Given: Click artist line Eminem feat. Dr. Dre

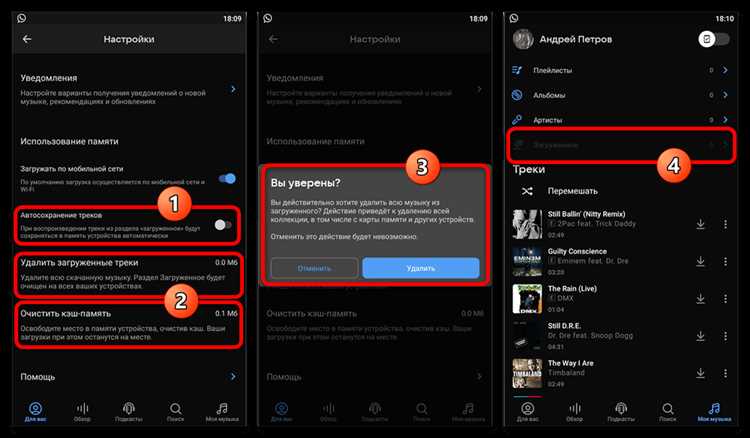Looking at the screenshot, I should tap(588, 261).
